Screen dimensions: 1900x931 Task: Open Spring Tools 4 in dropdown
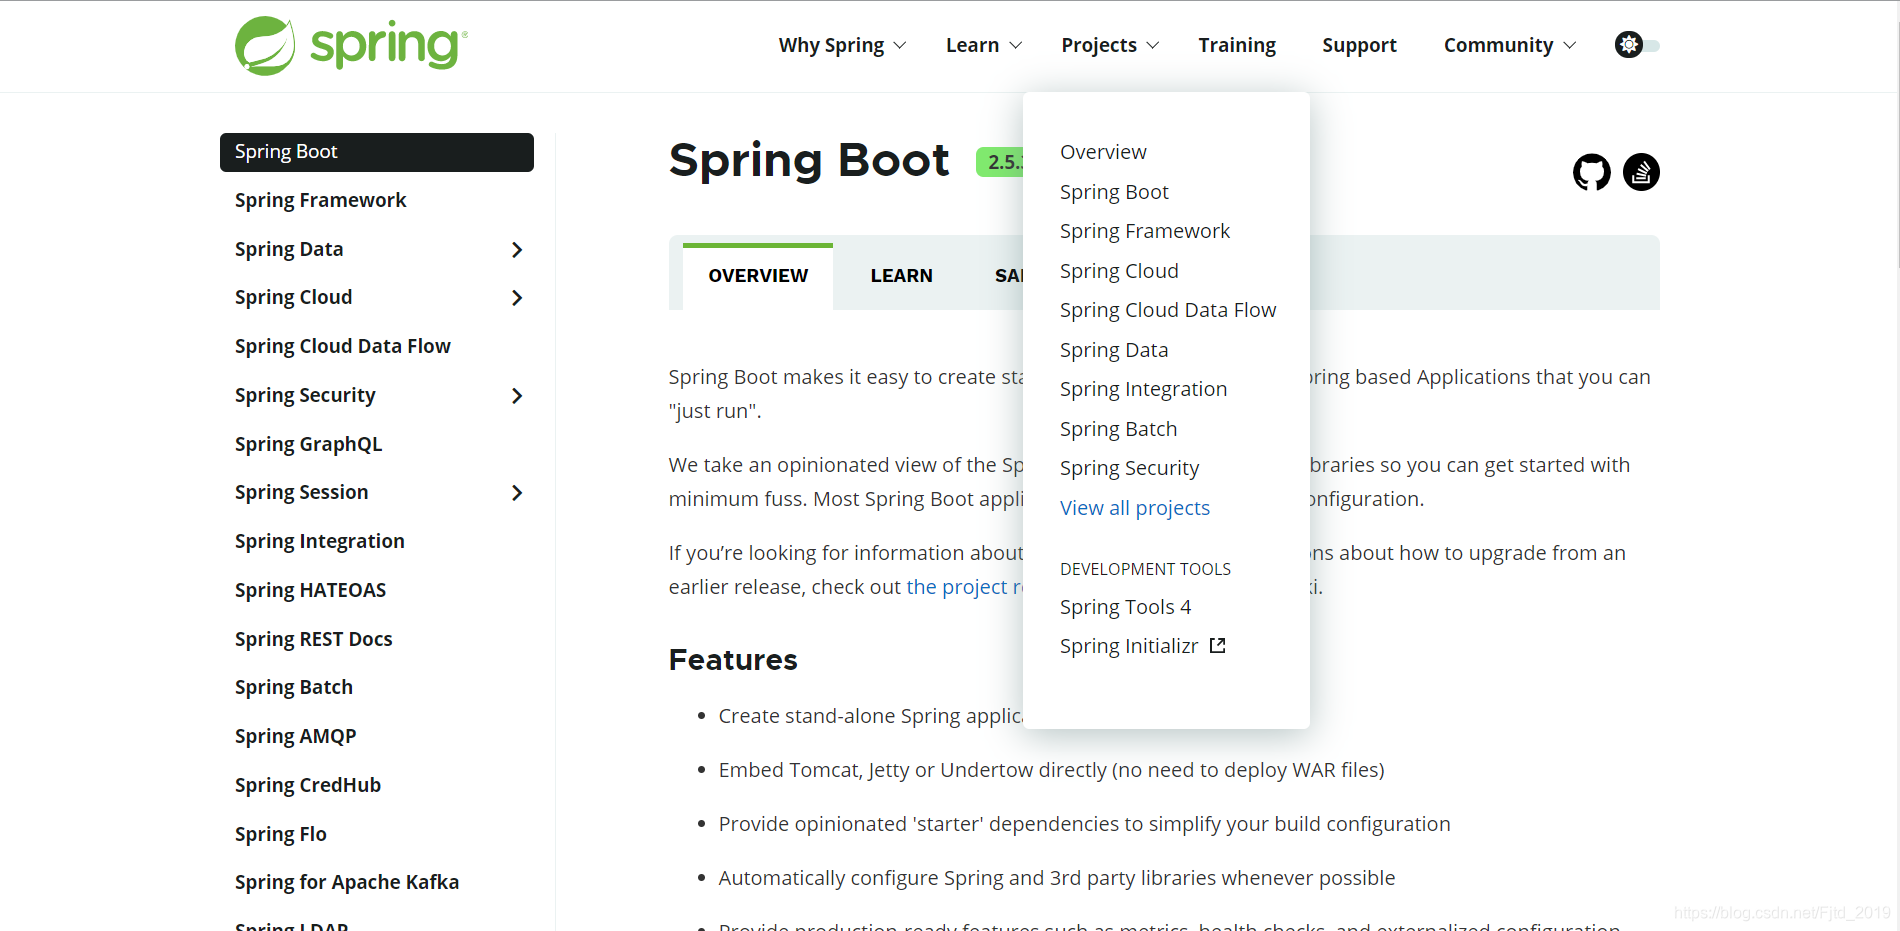pos(1125,607)
